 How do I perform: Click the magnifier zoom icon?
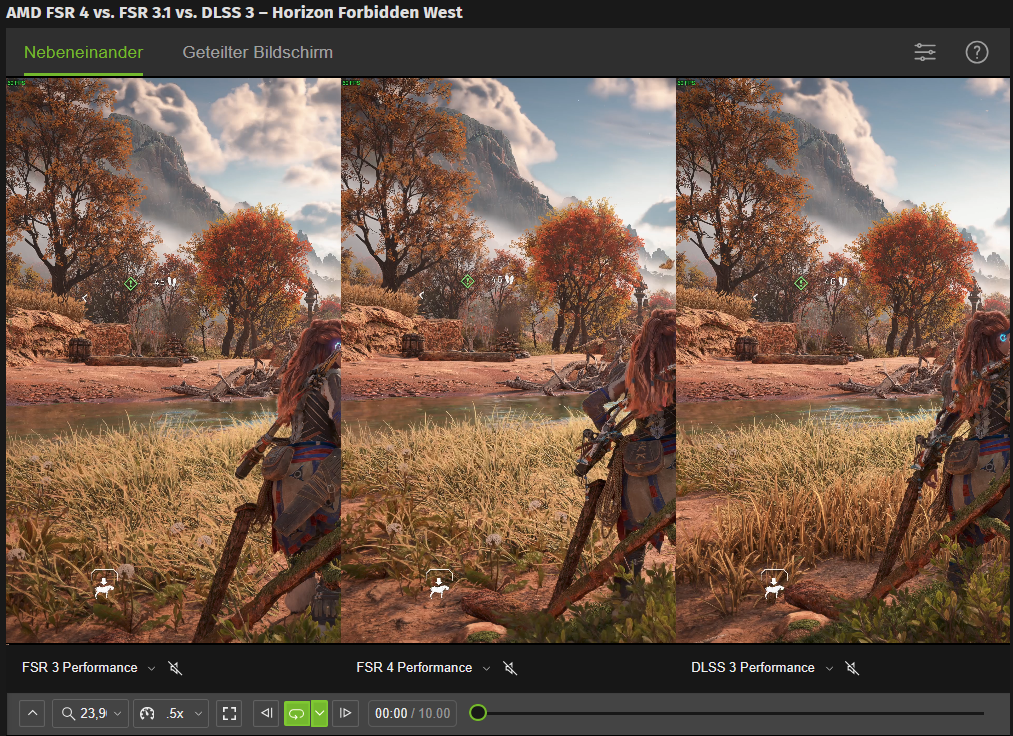68,713
